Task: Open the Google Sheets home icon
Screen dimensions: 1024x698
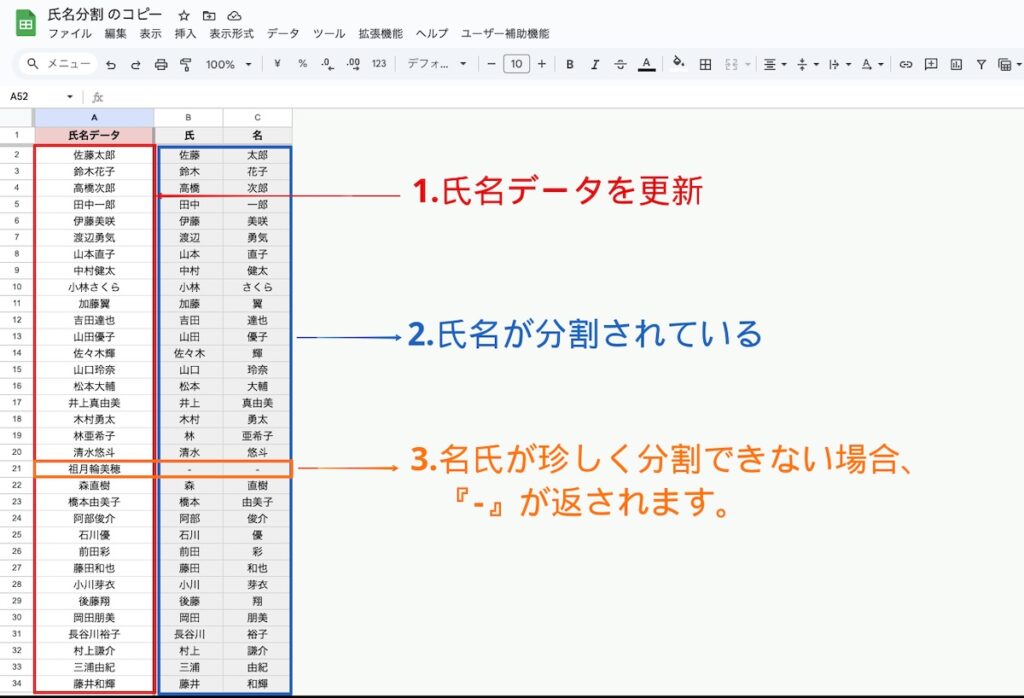Action: [25, 24]
